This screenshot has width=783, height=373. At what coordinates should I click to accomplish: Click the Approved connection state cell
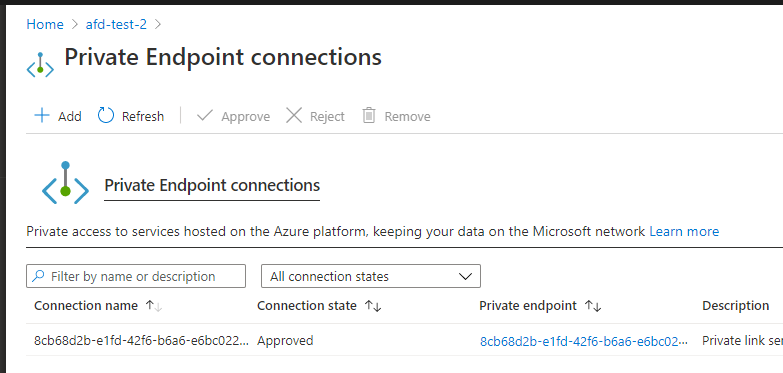(x=285, y=341)
